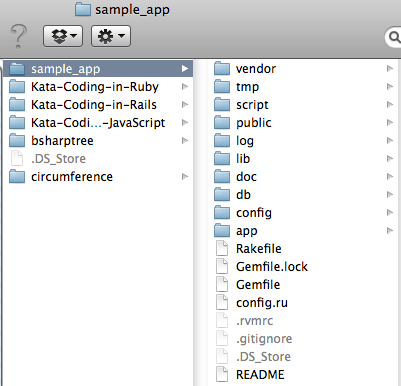
Task: Click the bsharptree folder icon
Action: 17,141
